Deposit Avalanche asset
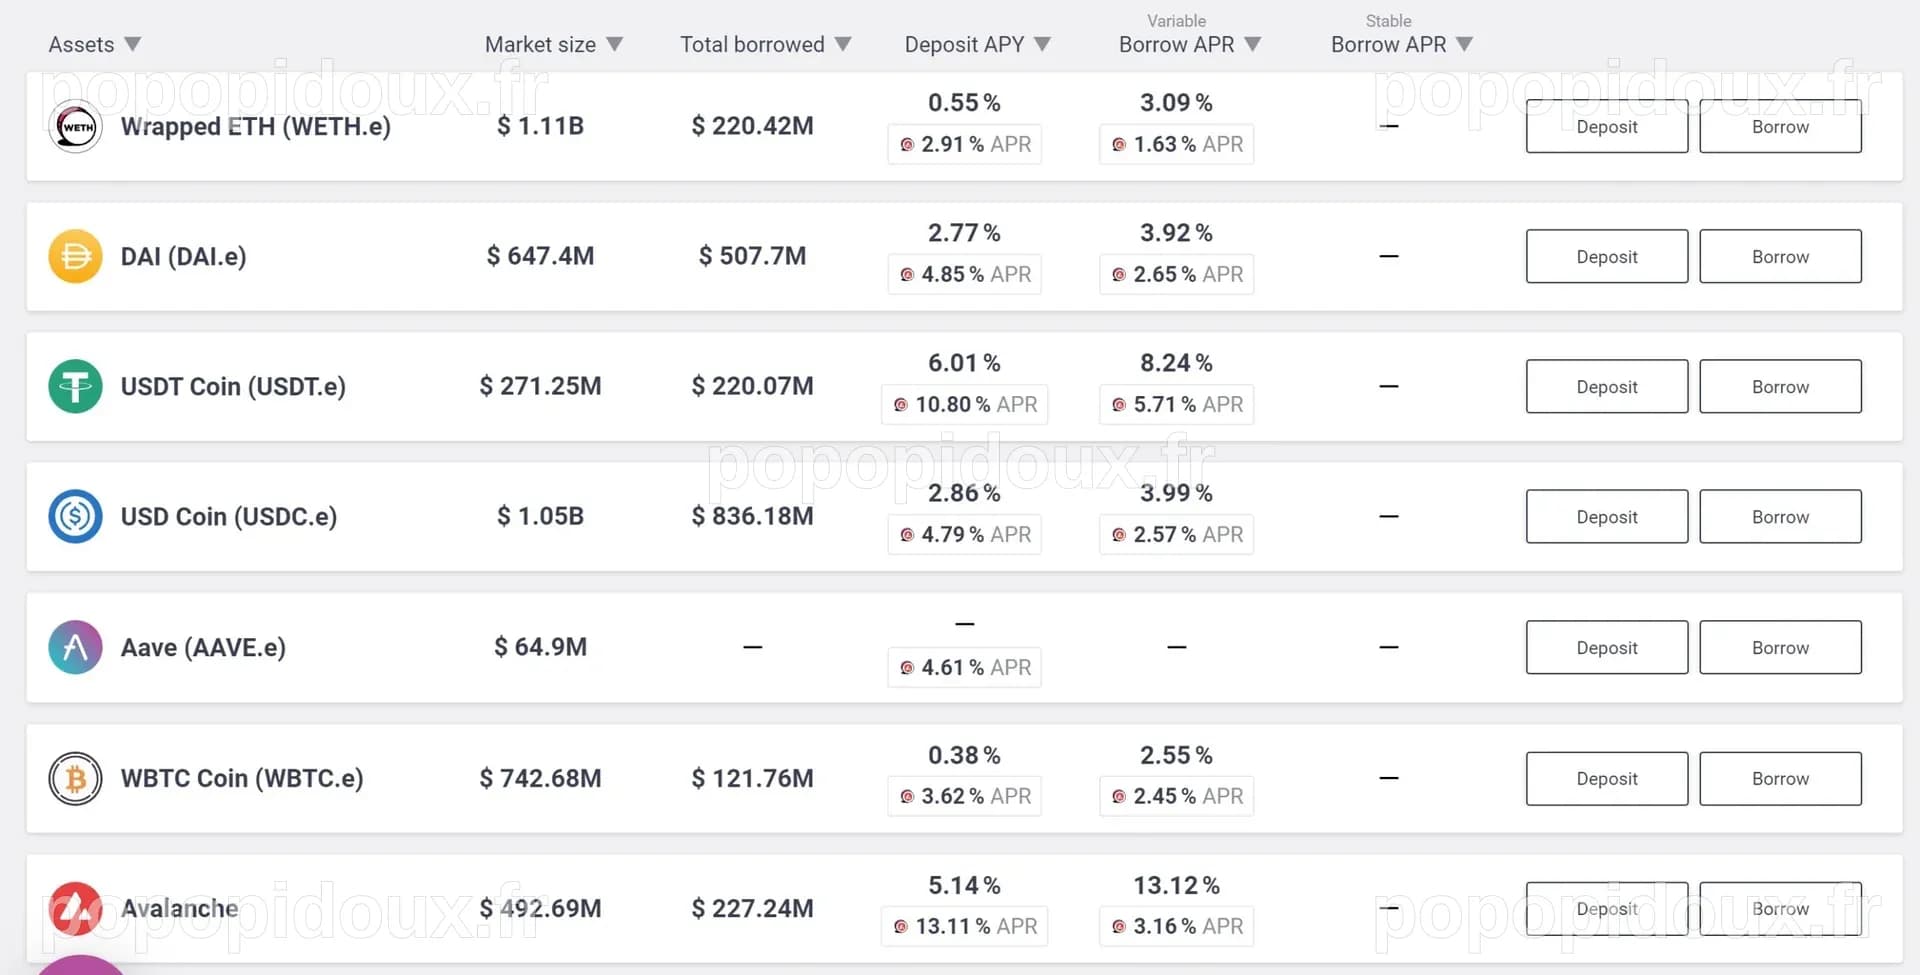The image size is (1920, 975). [1607, 908]
